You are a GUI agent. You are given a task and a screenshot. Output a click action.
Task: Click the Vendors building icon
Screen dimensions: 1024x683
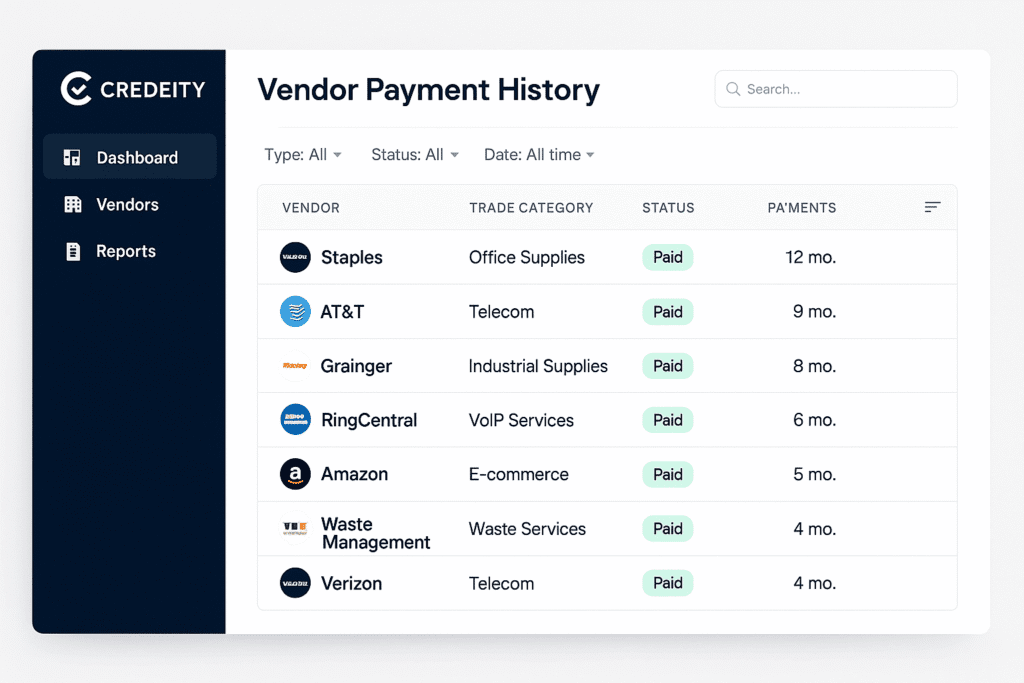coord(72,205)
